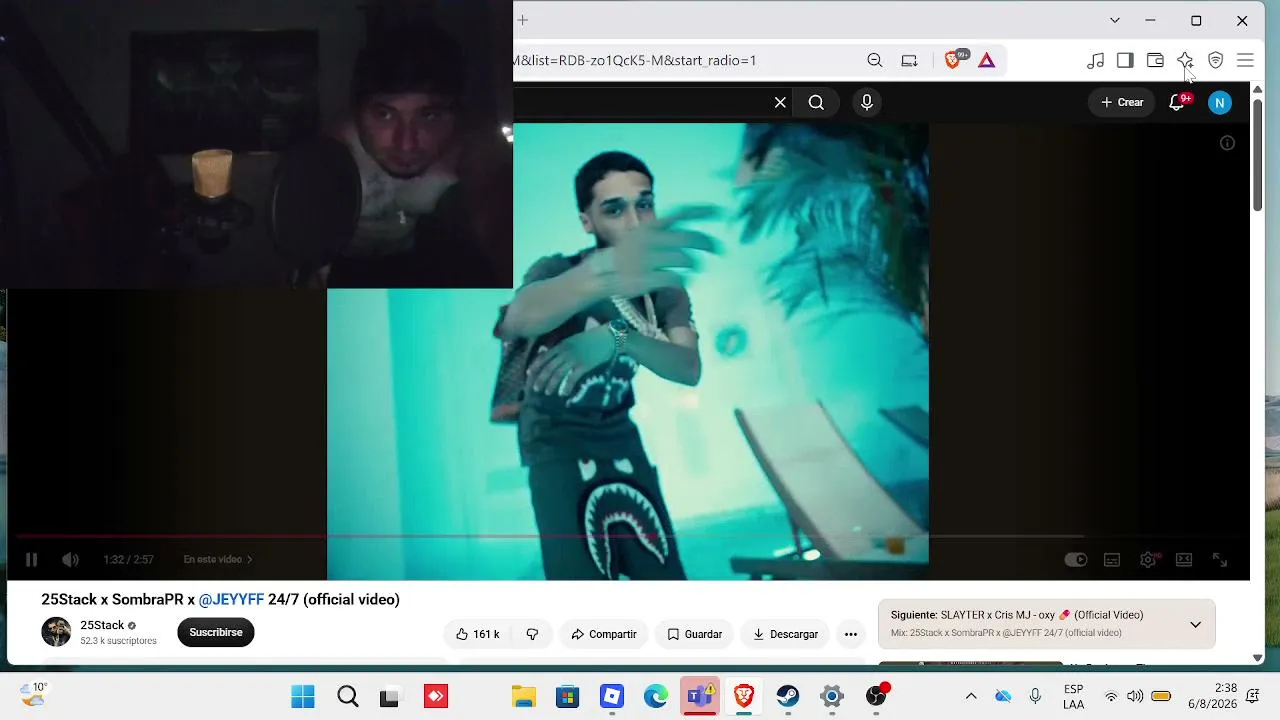This screenshot has width=1280, height=720.
Task: Open the player settings gear
Action: [x=1148, y=560]
